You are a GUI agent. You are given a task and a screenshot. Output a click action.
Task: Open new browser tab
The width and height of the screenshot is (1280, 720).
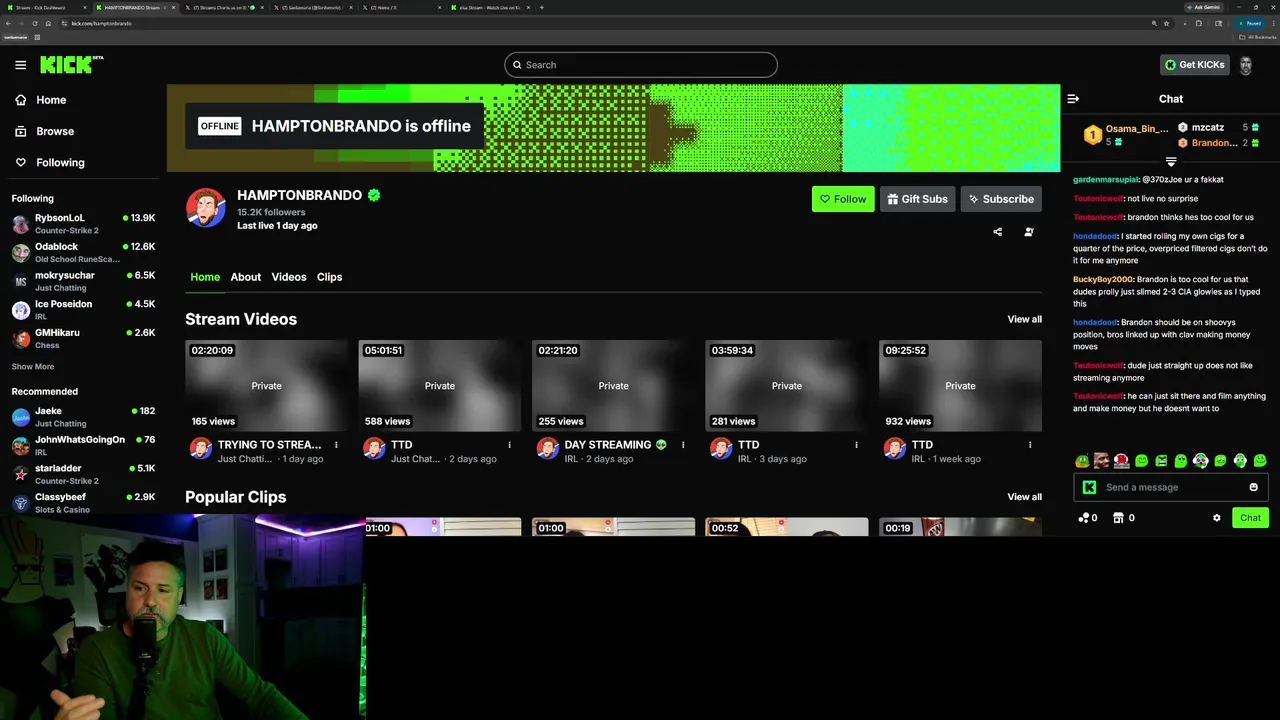(542, 7)
